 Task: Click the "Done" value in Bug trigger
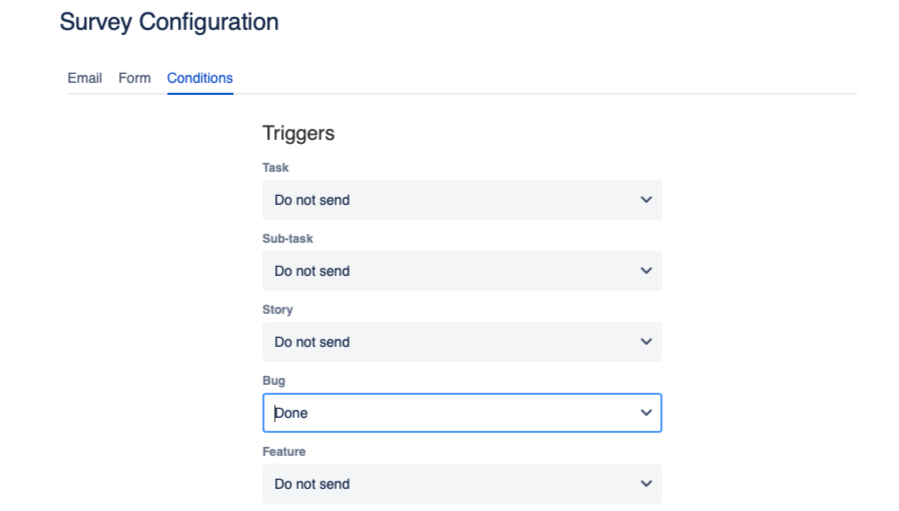292,413
